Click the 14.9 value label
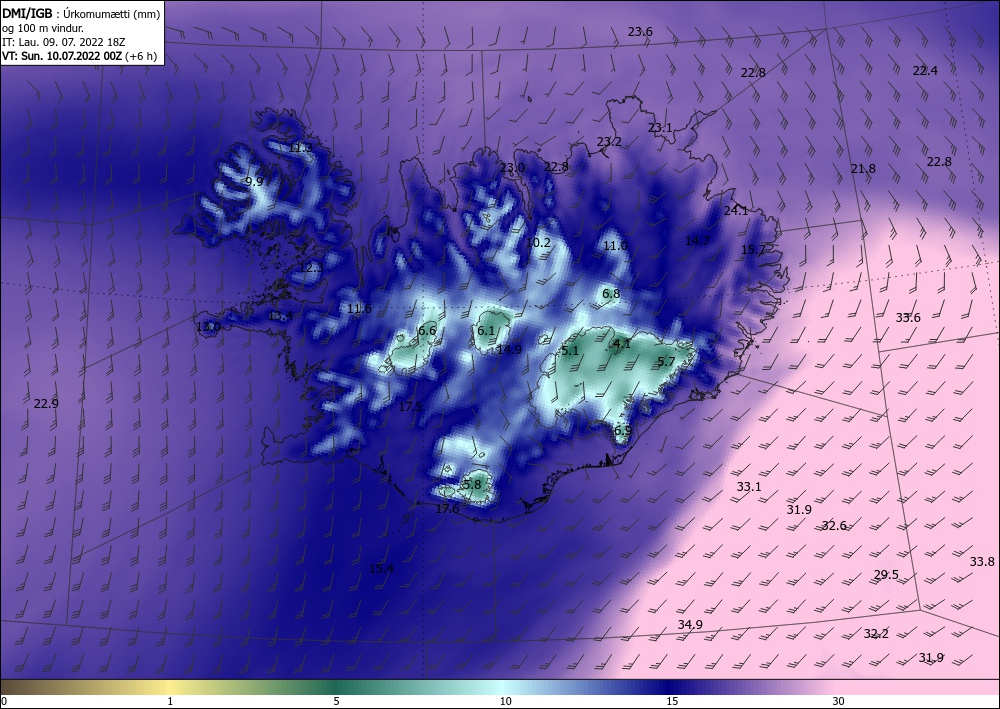This screenshot has height=709, width=1000. pyautogui.click(x=510, y=349)
